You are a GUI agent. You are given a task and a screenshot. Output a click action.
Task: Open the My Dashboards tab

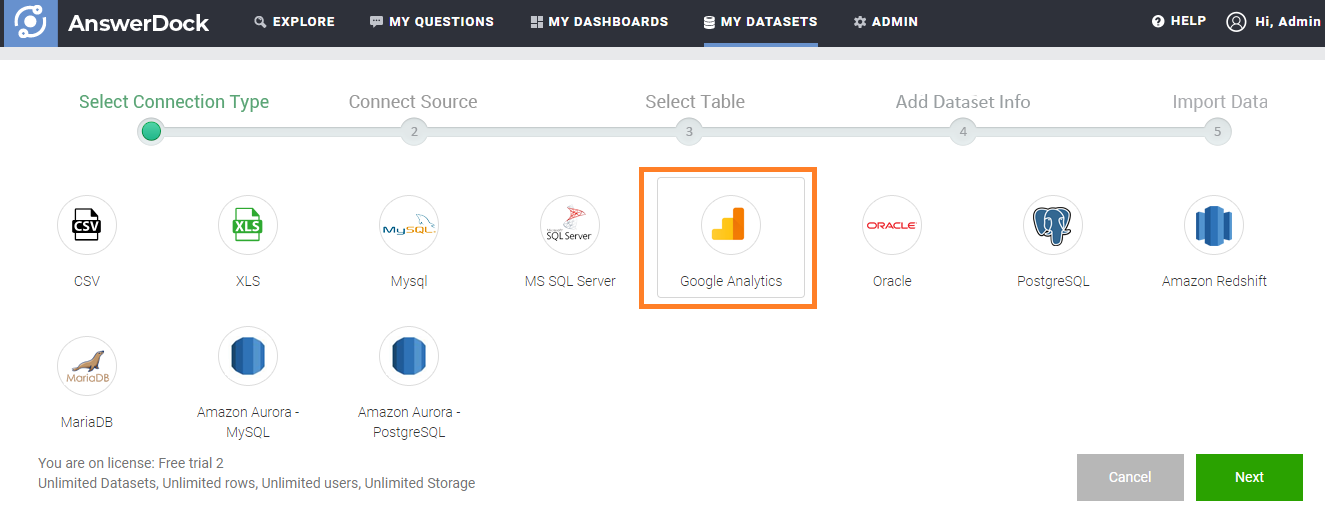[599, 22]
